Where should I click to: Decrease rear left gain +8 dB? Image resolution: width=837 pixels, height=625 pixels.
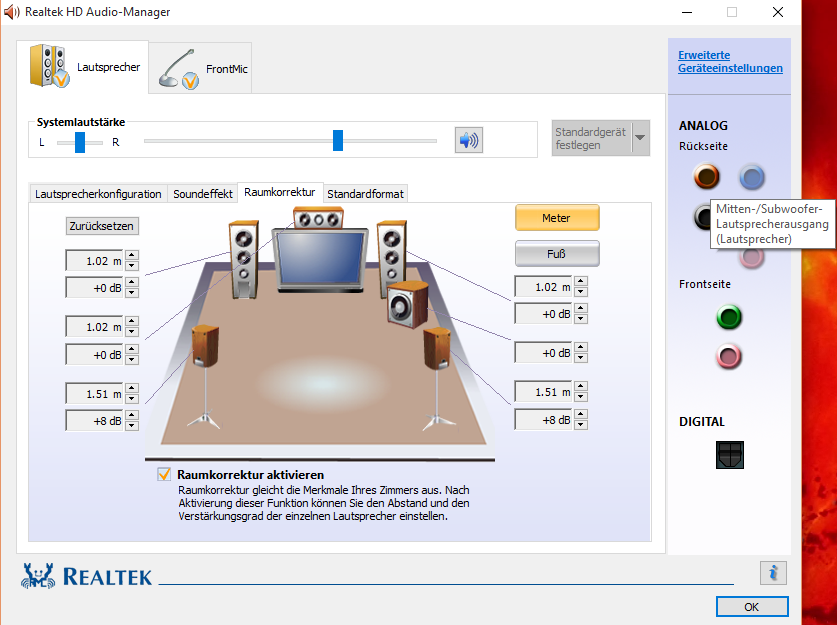tap(132, 425)
